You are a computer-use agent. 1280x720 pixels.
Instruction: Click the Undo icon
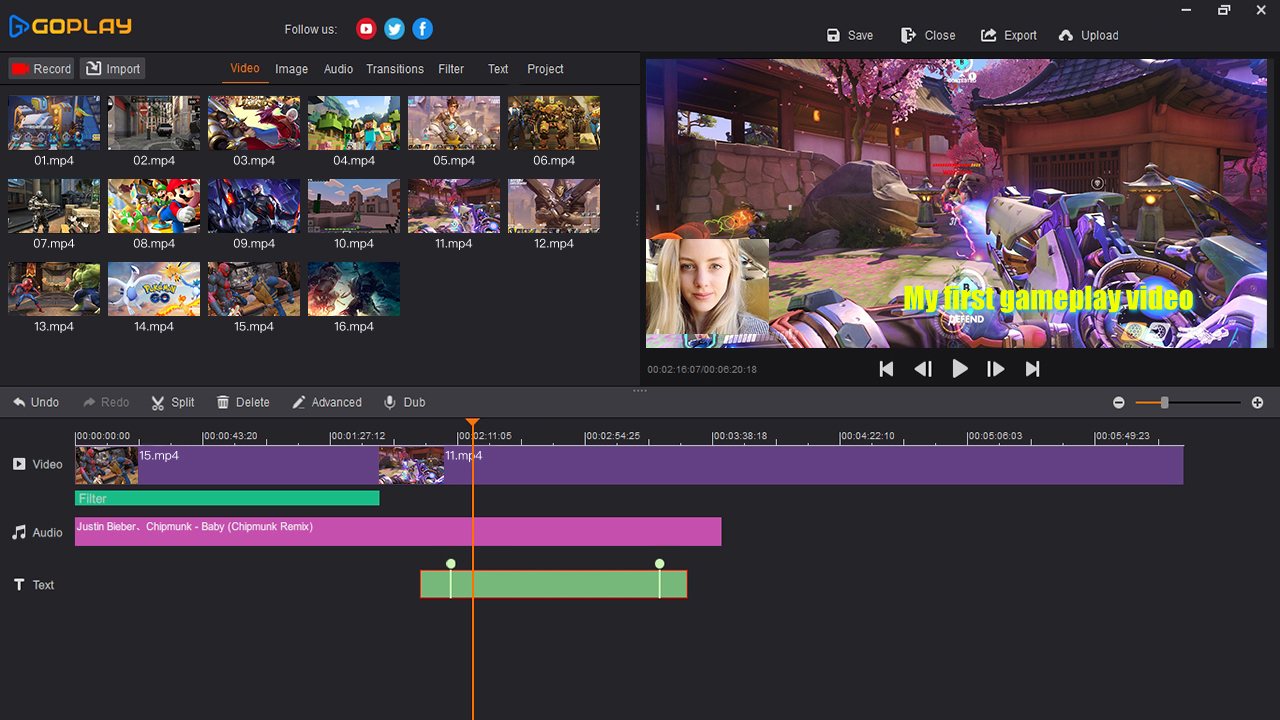37,402
